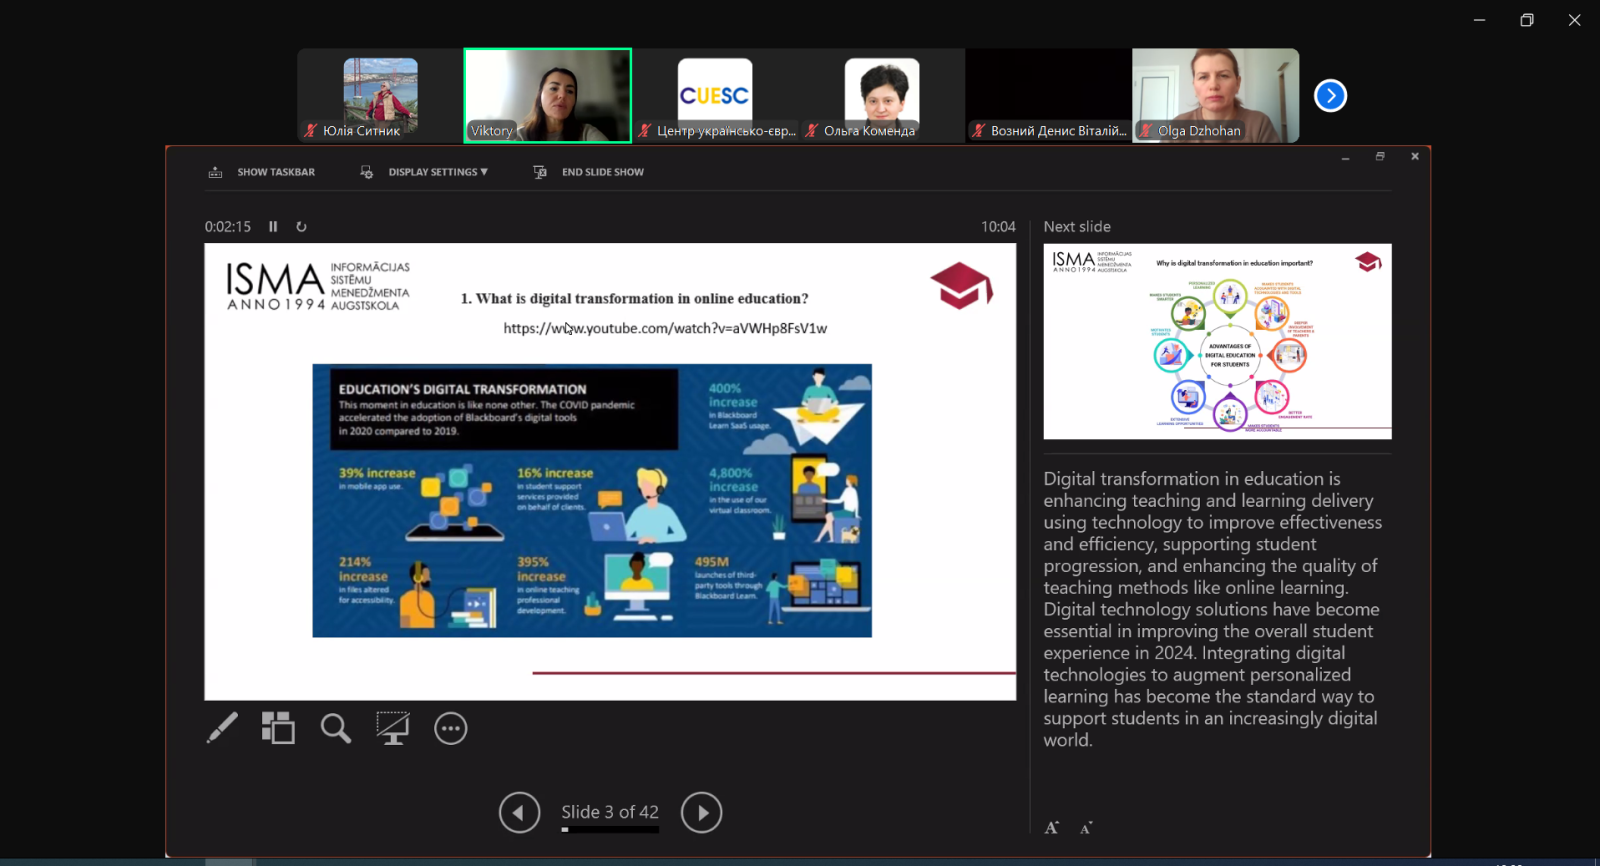Viewport: 1600px width, 866px height.
Task: Open the See all slides grid
Action: pos(278,728)
